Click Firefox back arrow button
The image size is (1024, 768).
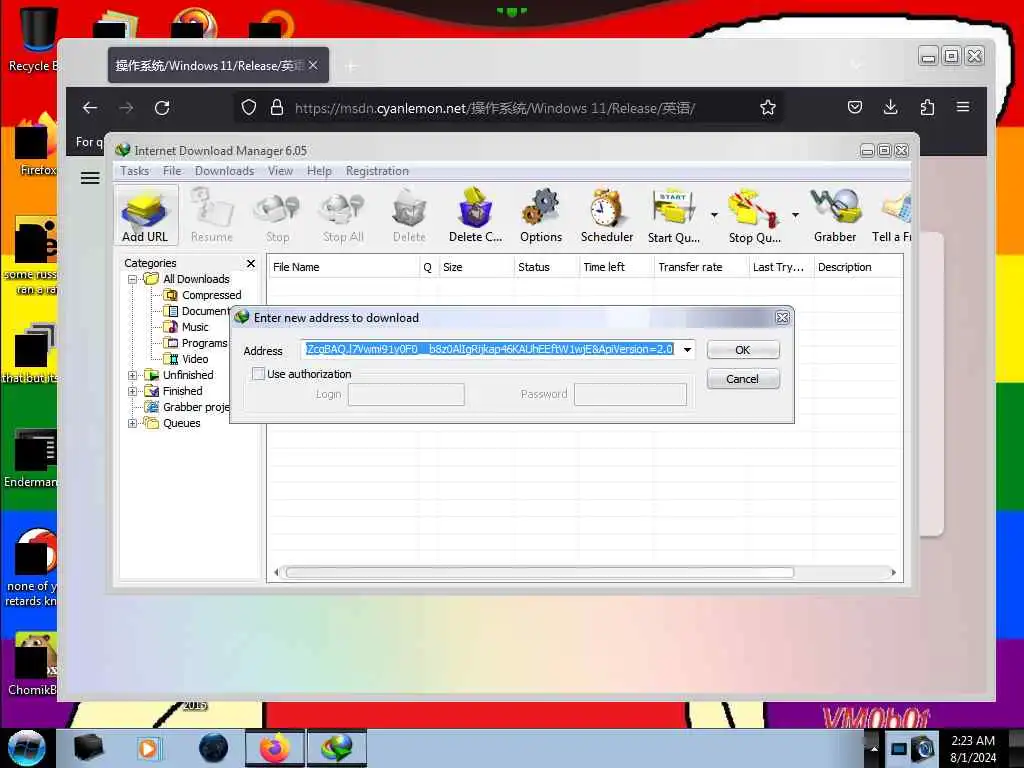pyautogui.click(x=90, y=108)
